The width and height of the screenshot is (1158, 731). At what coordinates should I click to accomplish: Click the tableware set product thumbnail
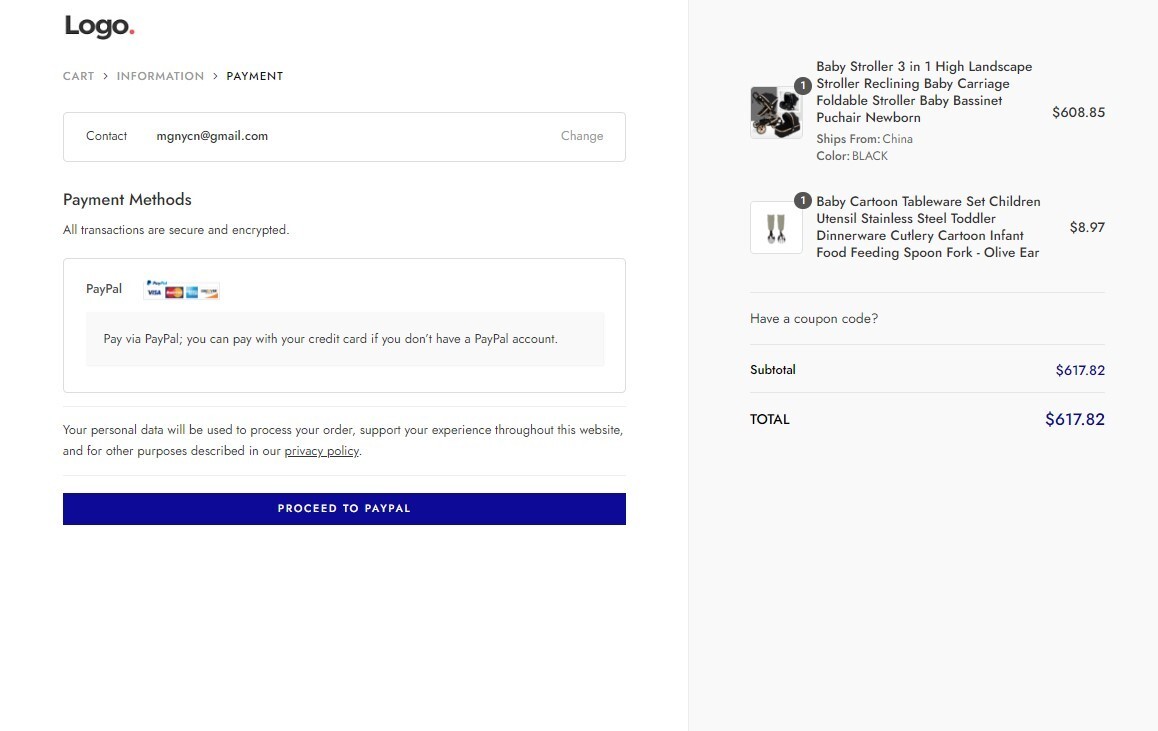coord(776,227)
